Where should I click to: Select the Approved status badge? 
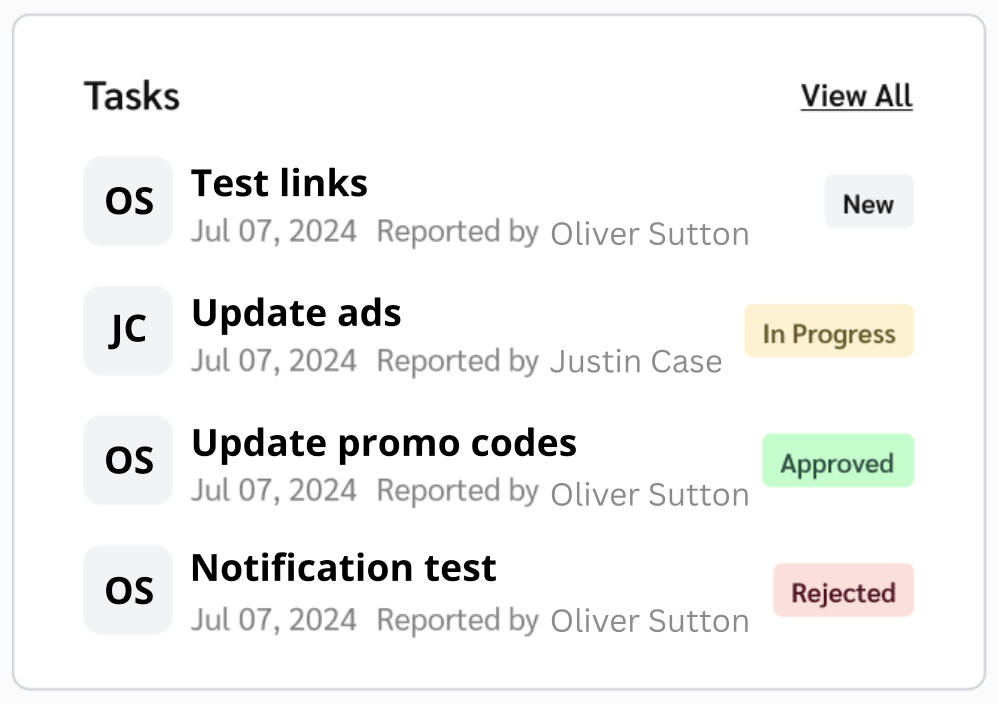click(838, 460)
